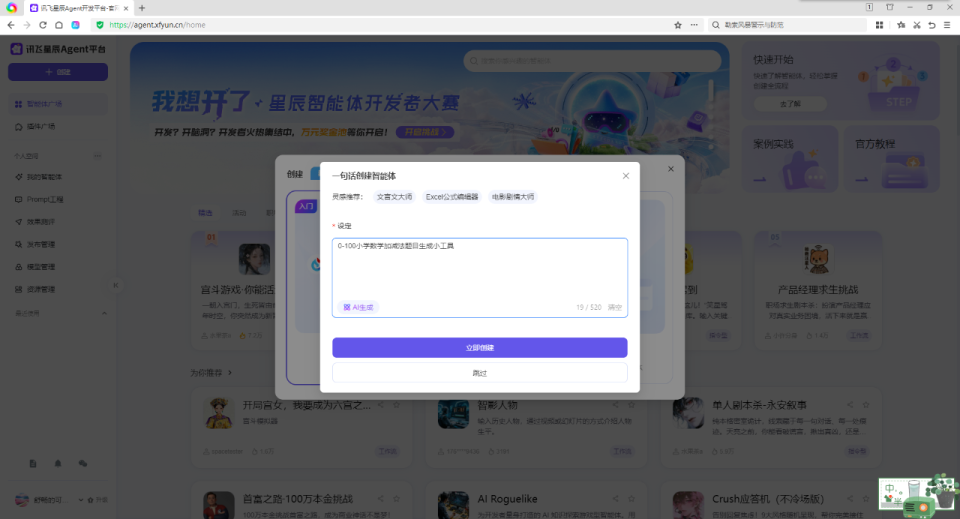Screen dimensions: 960x519
Task: Click the 去了解 button in 快速开始 card
Action: point(790,104)
